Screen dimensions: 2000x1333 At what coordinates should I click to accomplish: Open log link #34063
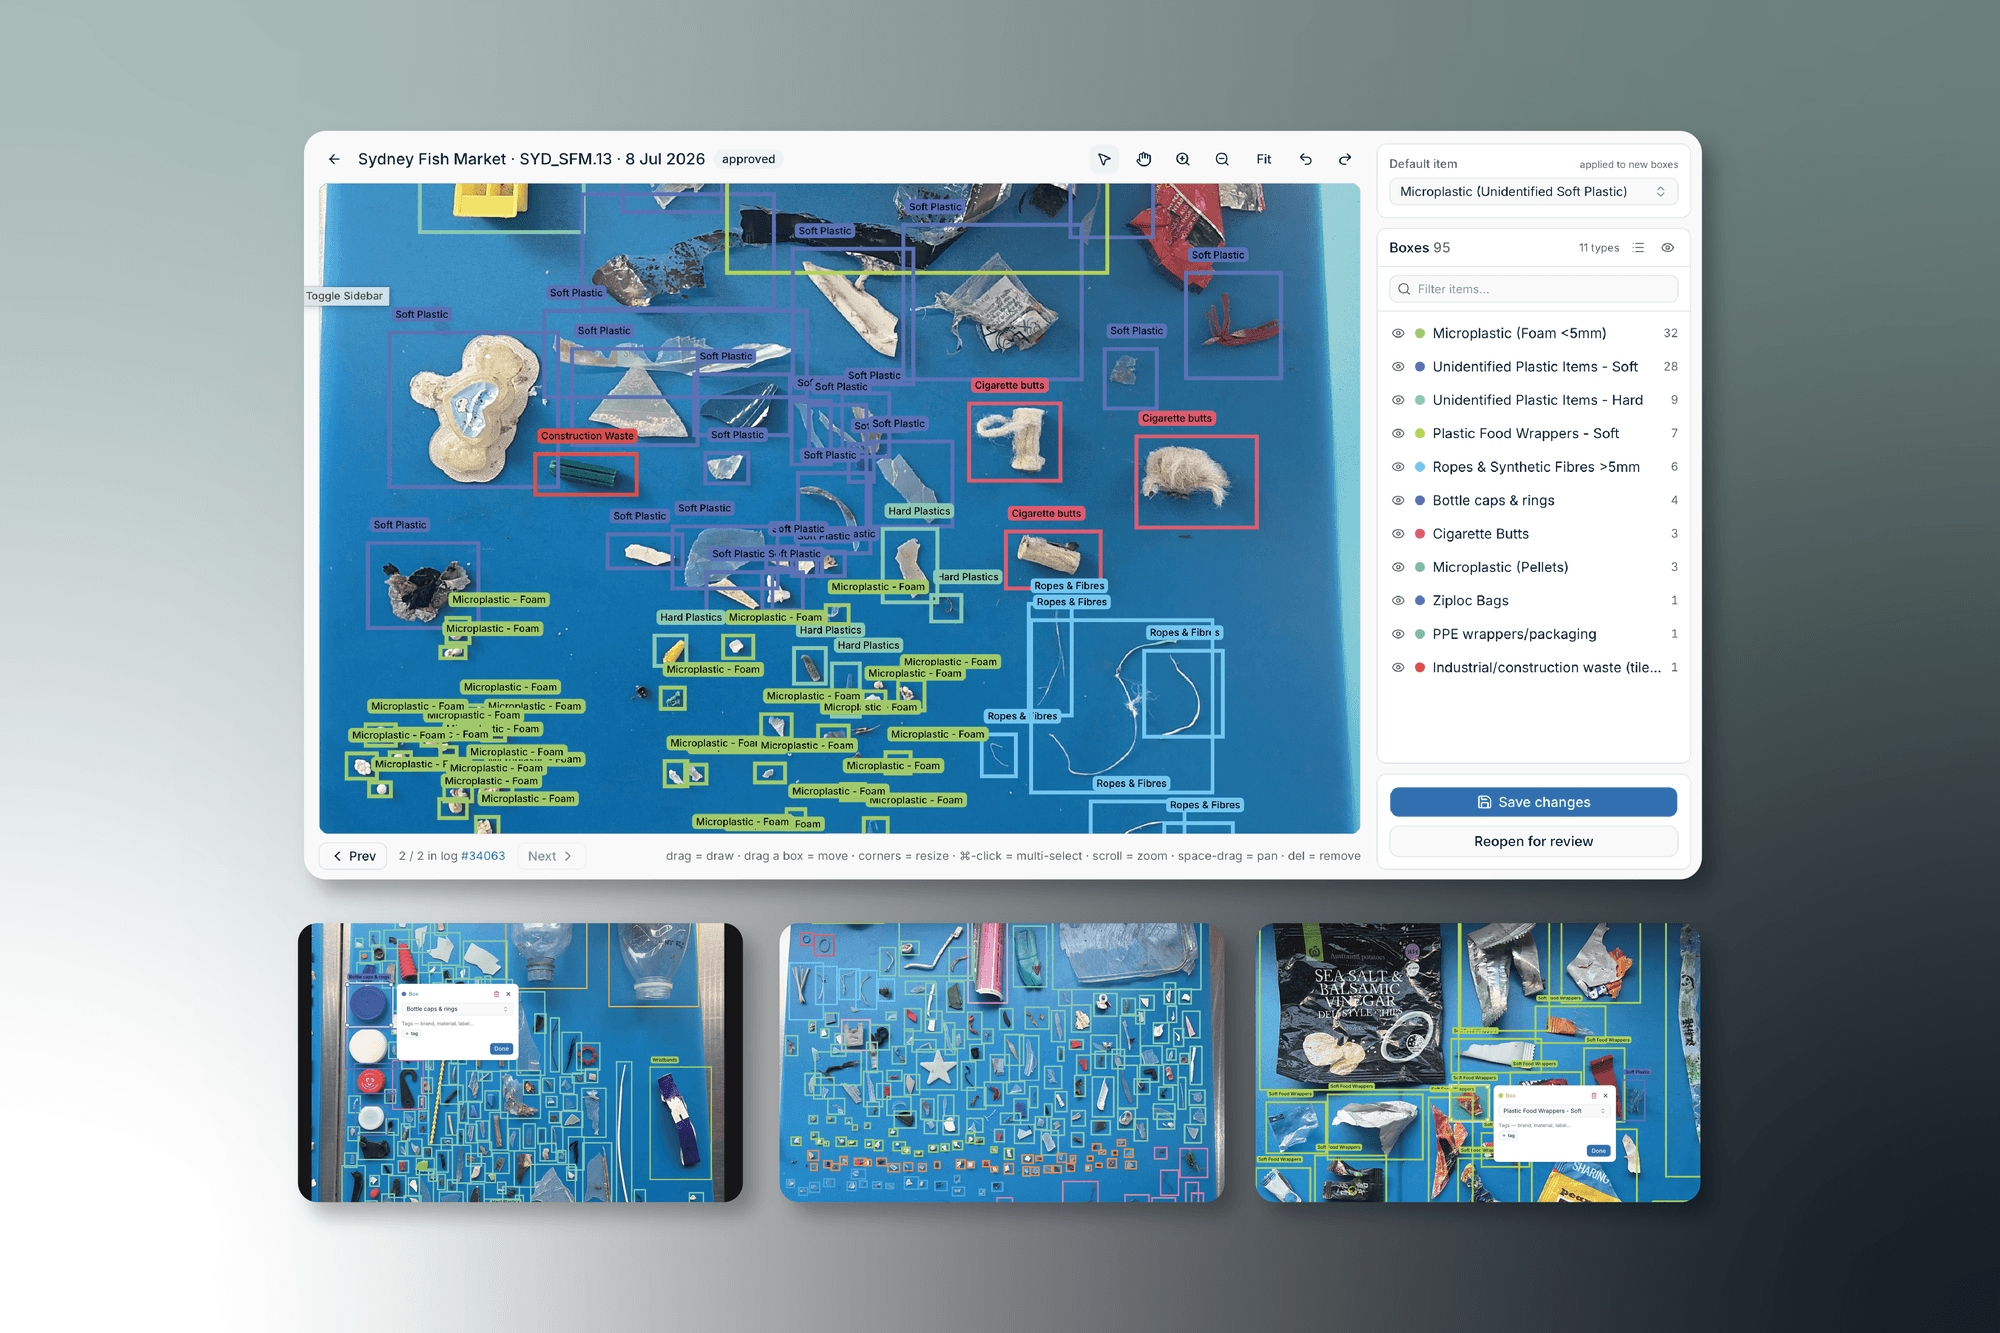(x=483, y=856)
